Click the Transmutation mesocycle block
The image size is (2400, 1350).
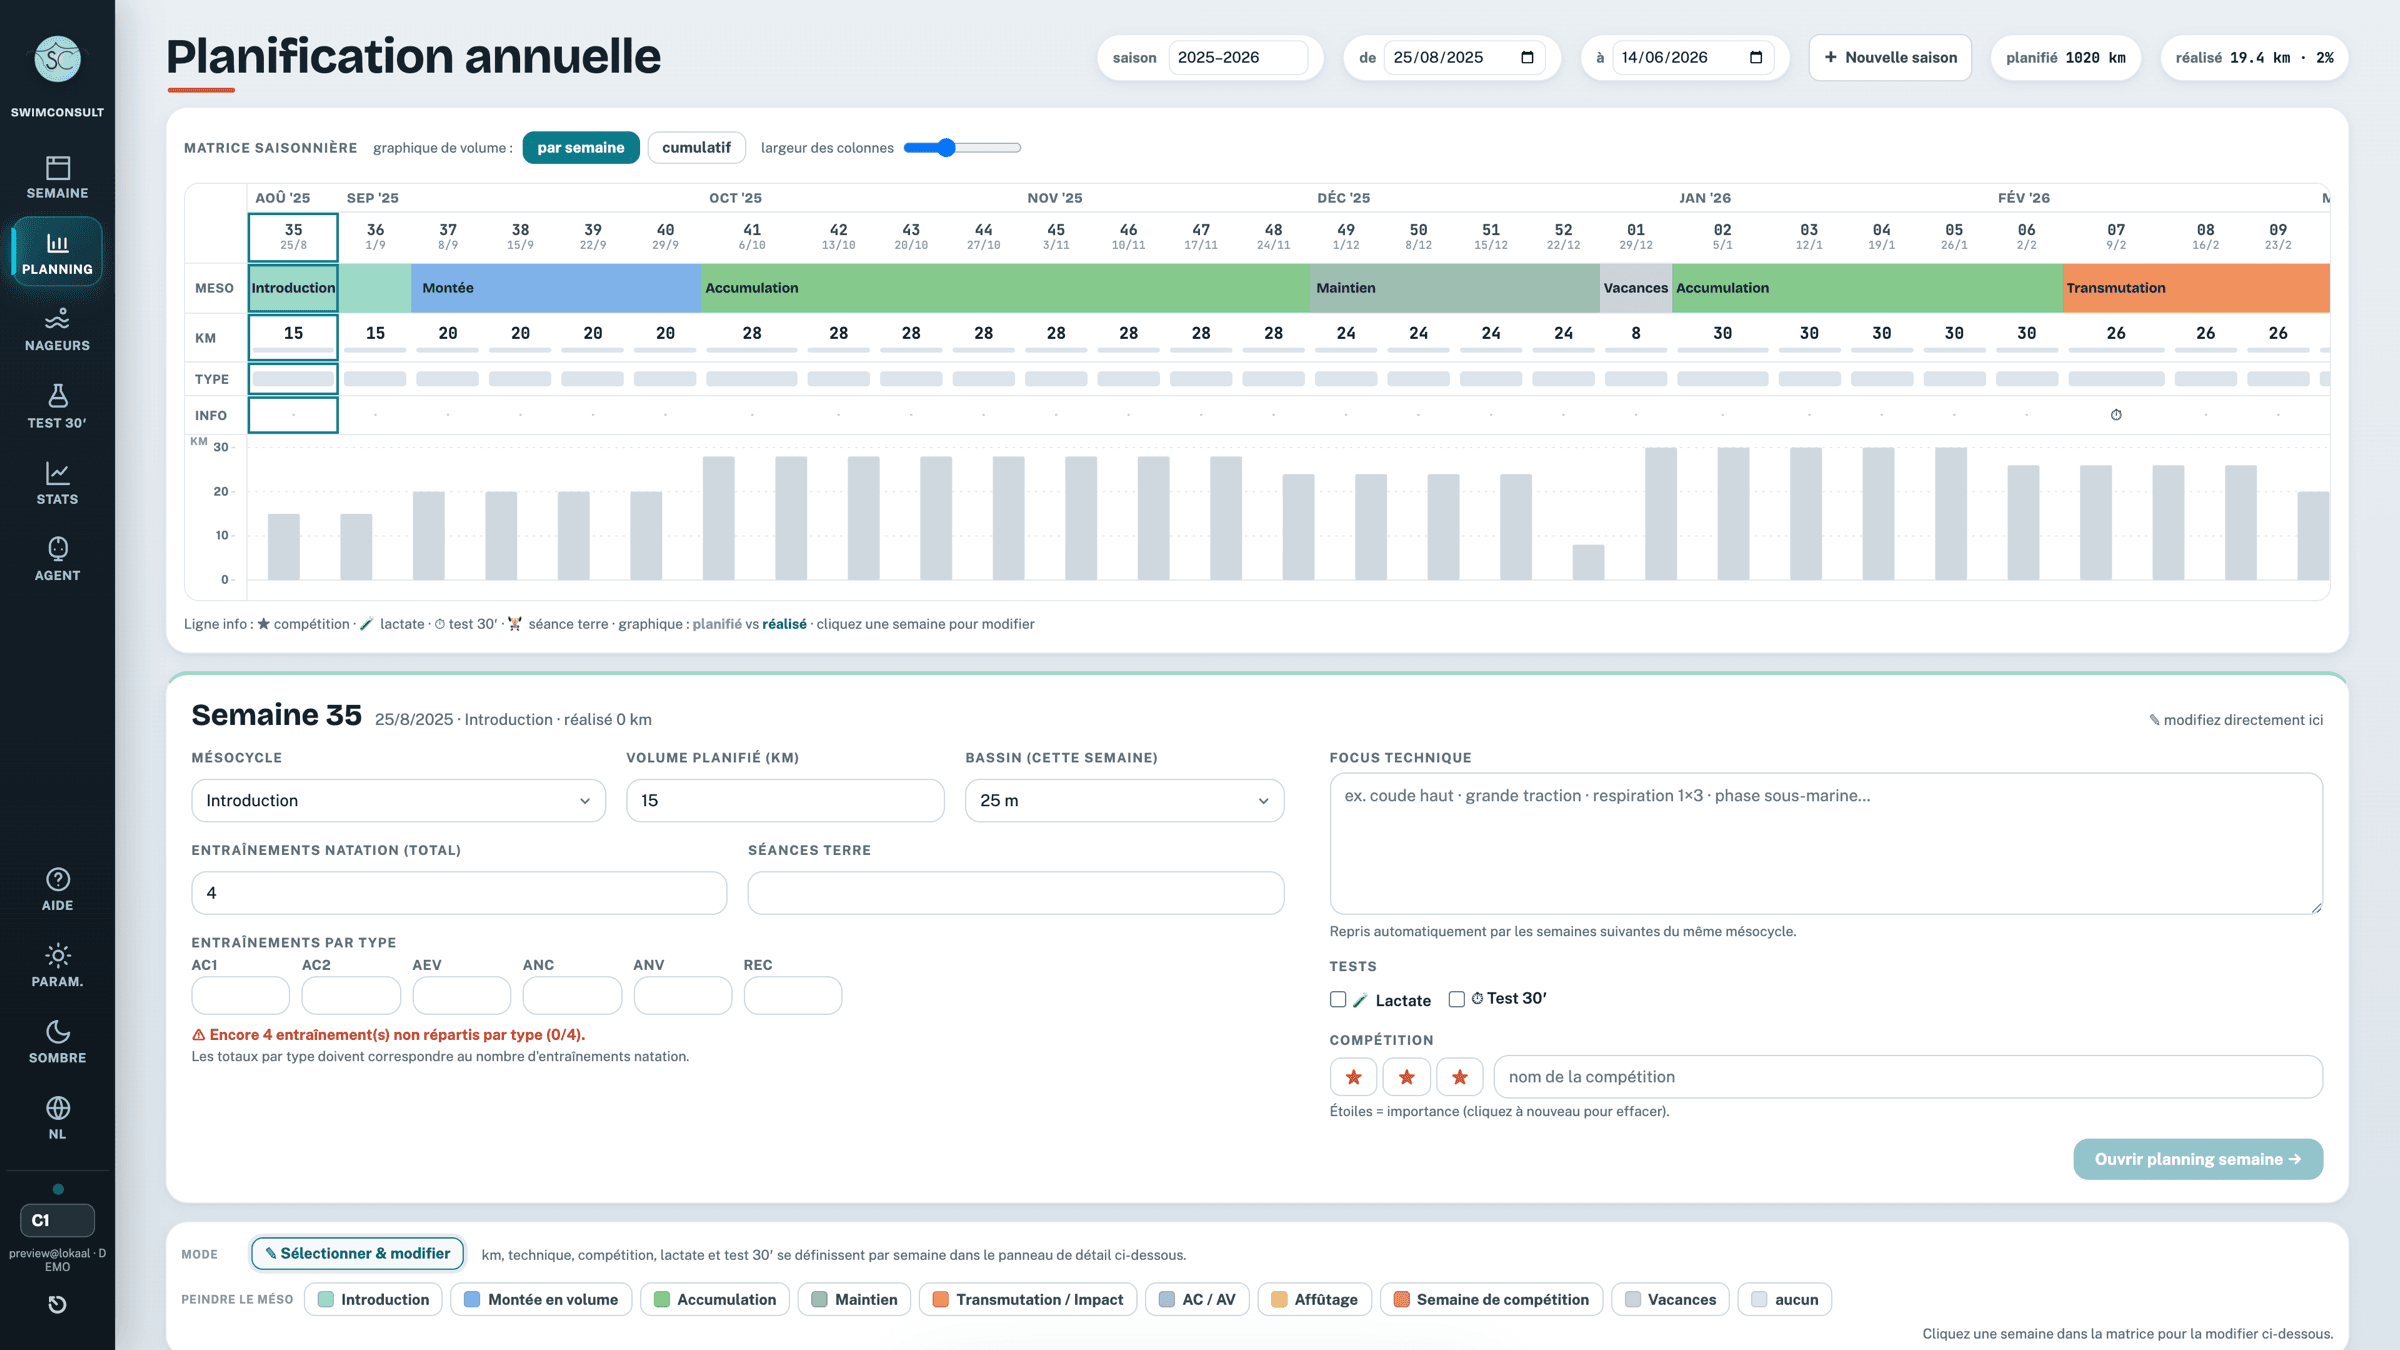(x=2196, y=288)
